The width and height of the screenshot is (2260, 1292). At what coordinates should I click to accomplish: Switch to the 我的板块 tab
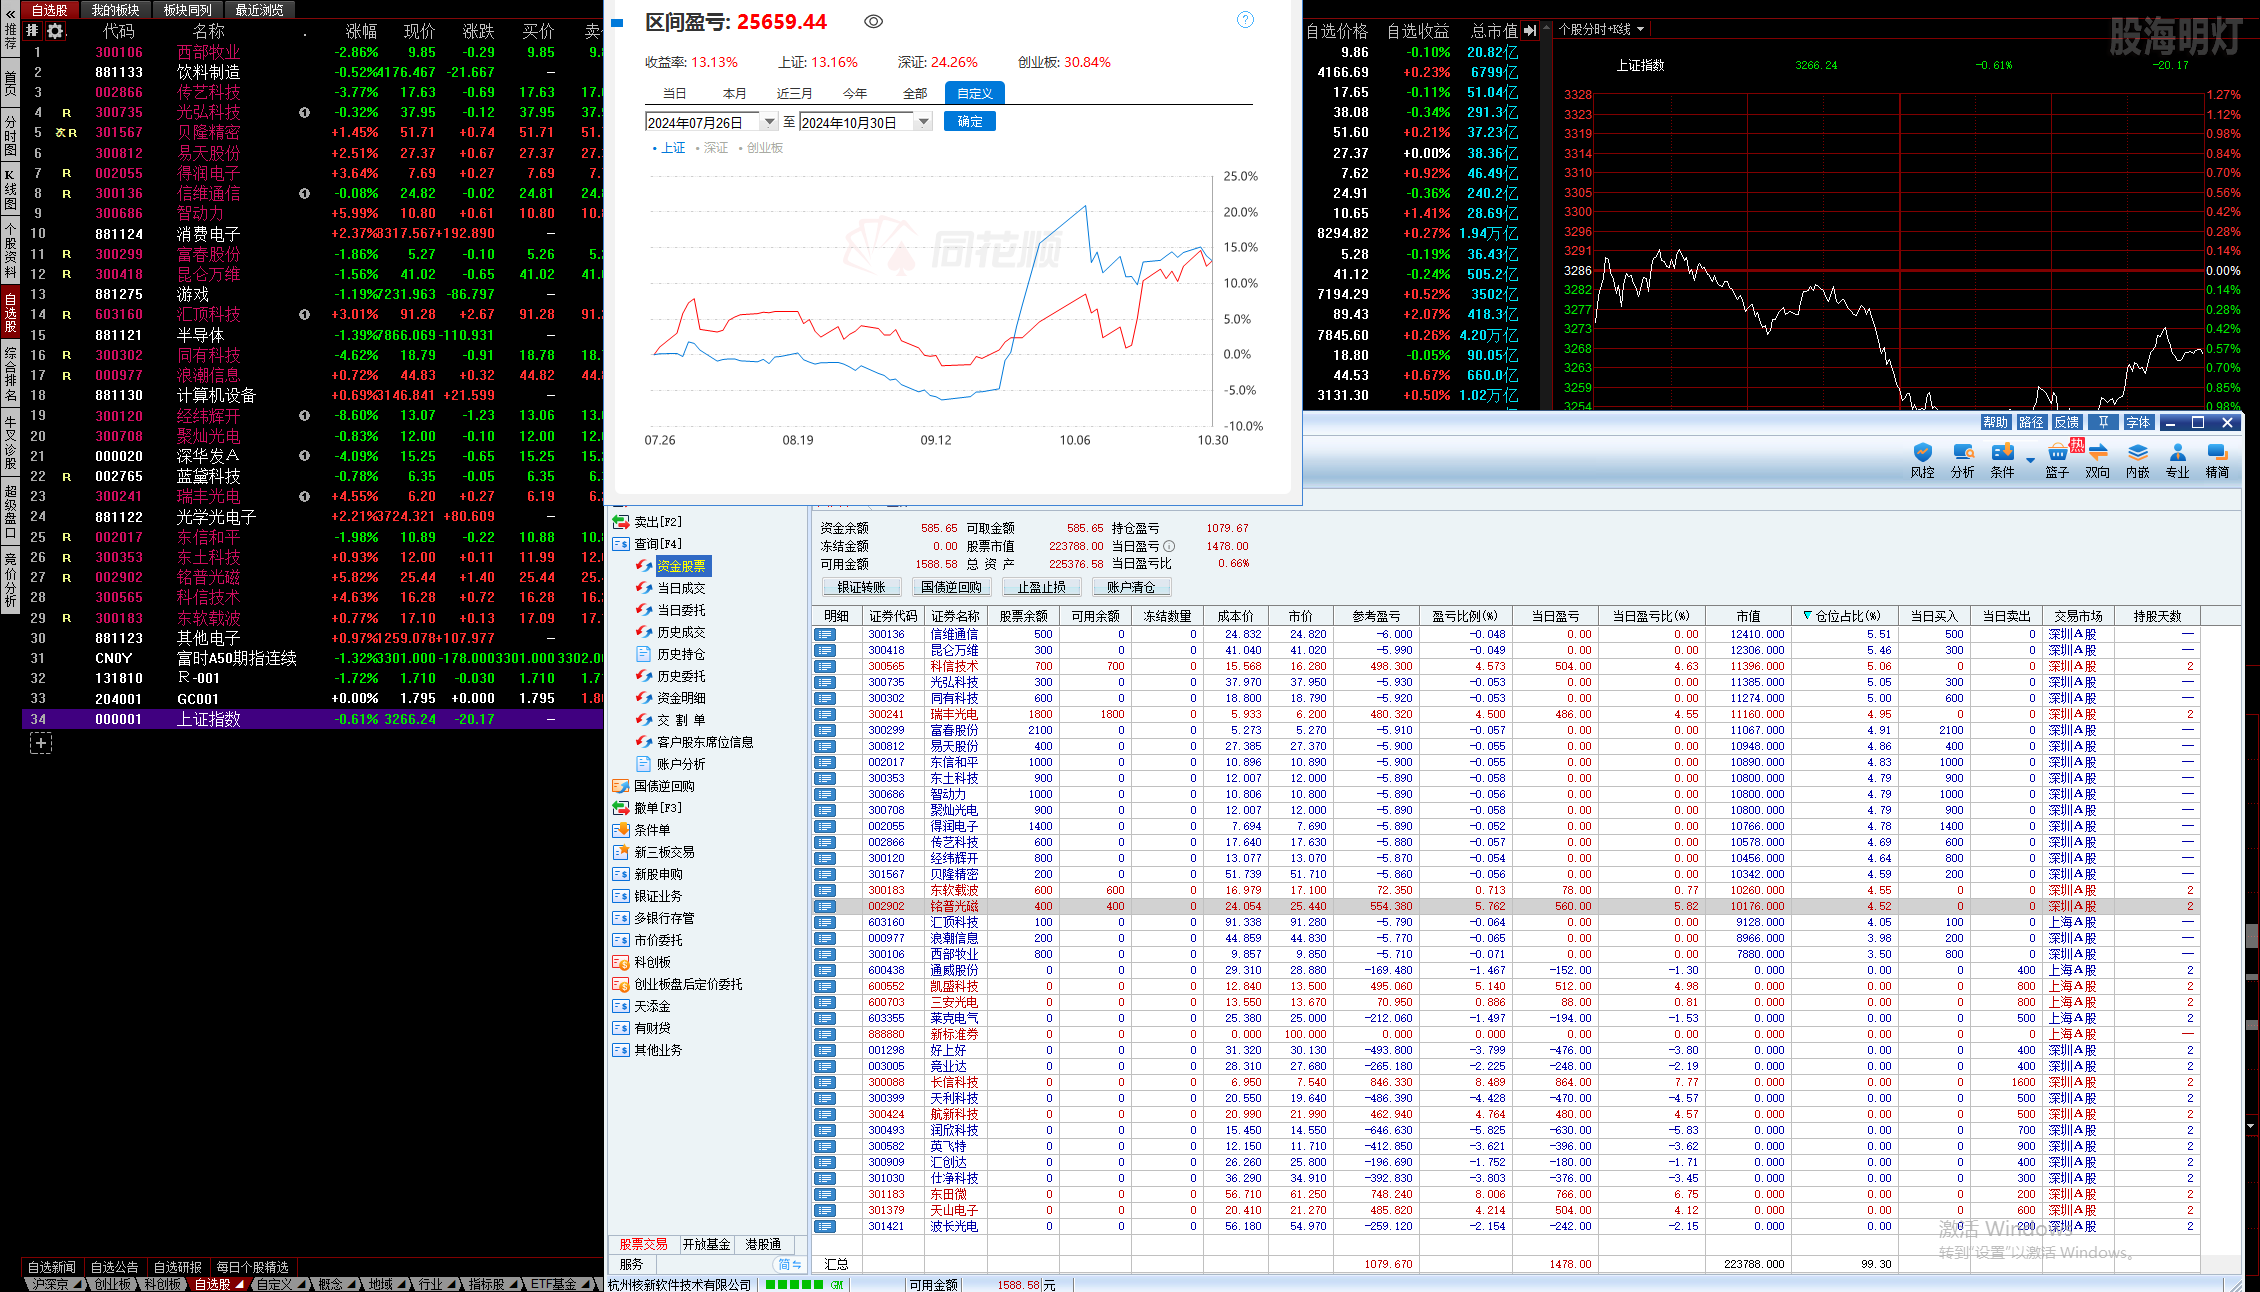[x=116, y=10]
